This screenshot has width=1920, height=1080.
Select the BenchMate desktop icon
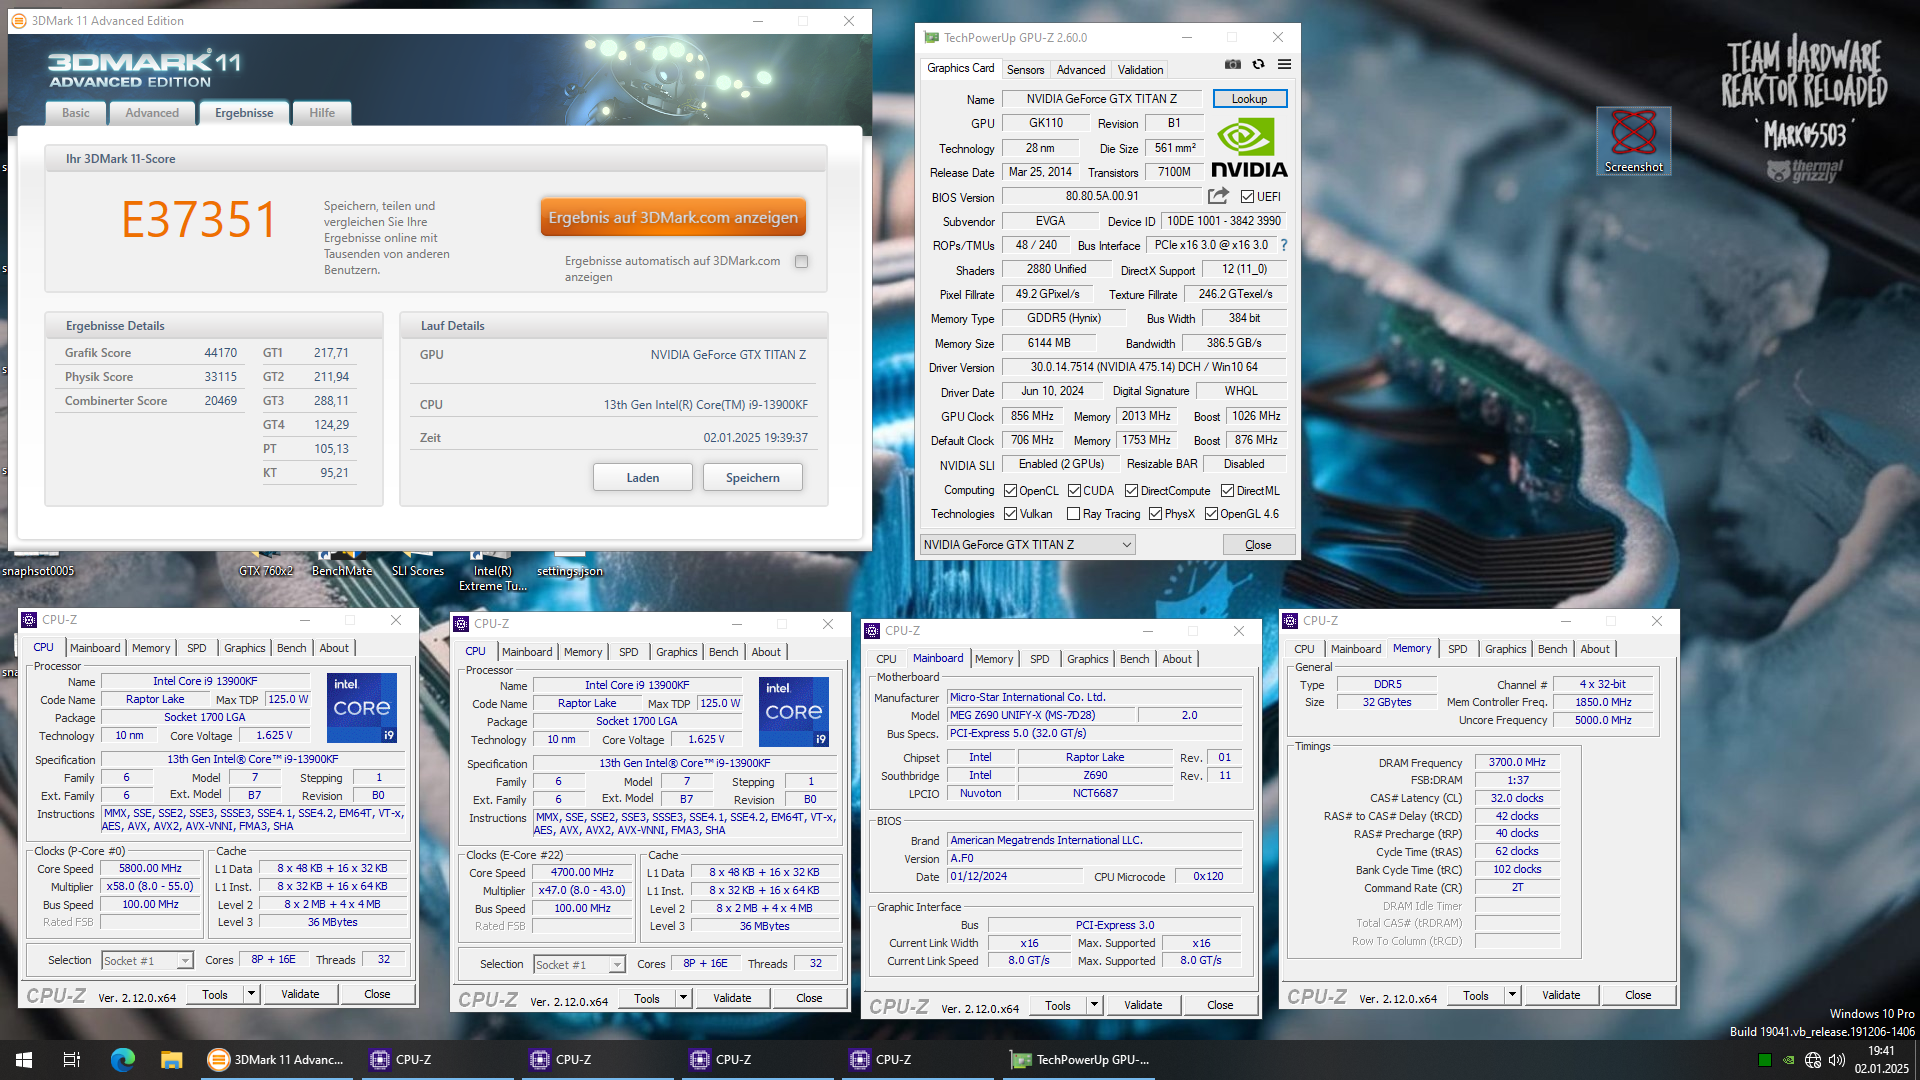341,563
